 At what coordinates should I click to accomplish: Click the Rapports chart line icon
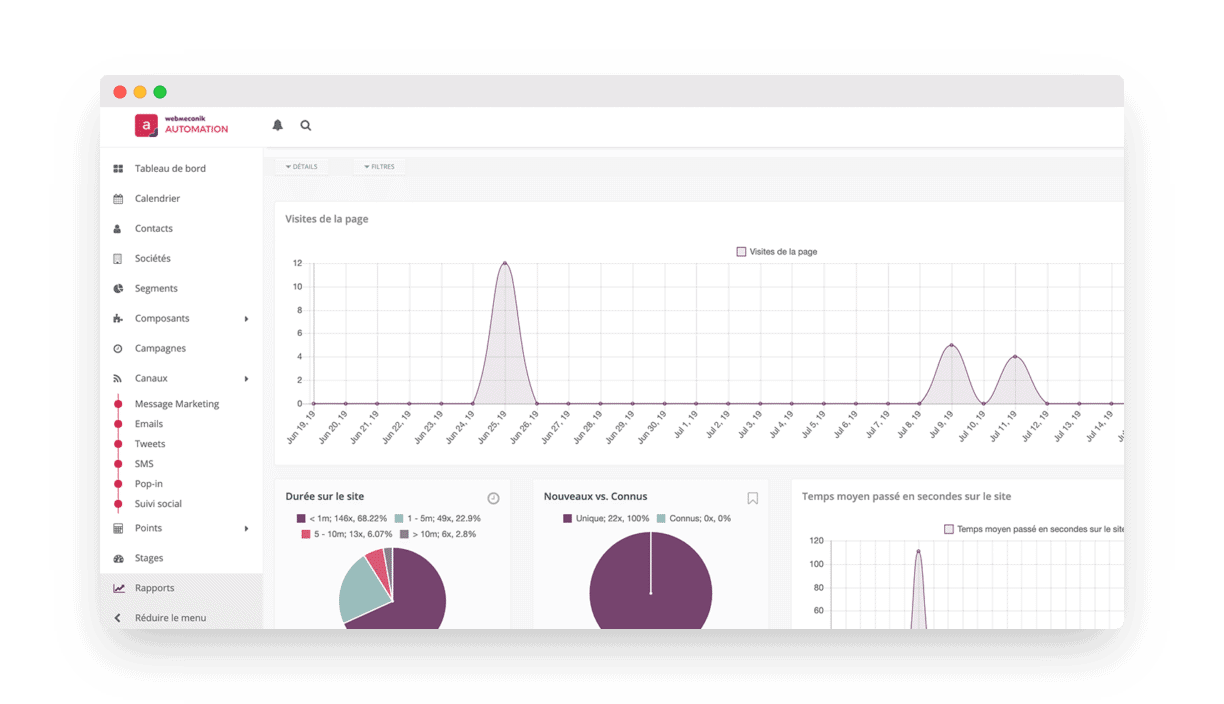[118, 588]
